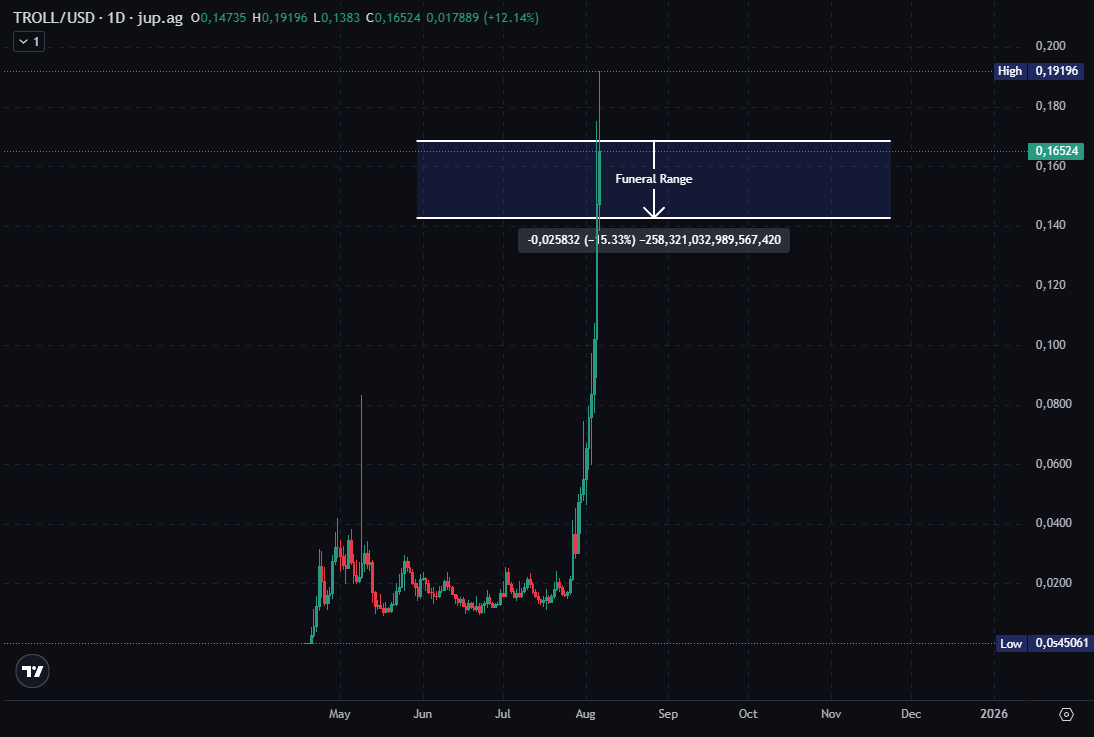Screen dimensions: 1094x737
Task: Click the 0,140 price axis label
Action: click(x=1051, y=225)
